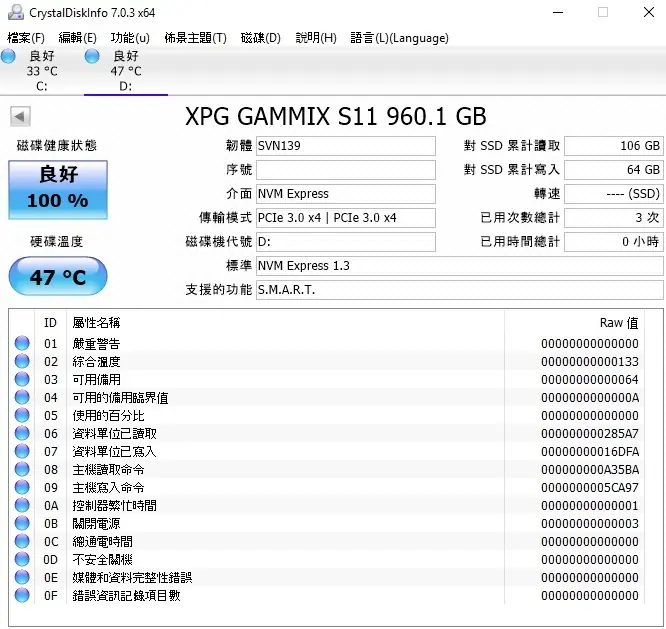
Task: Click status orb of attribute 06 資料單位已讀取
Action: click(22, 433)
